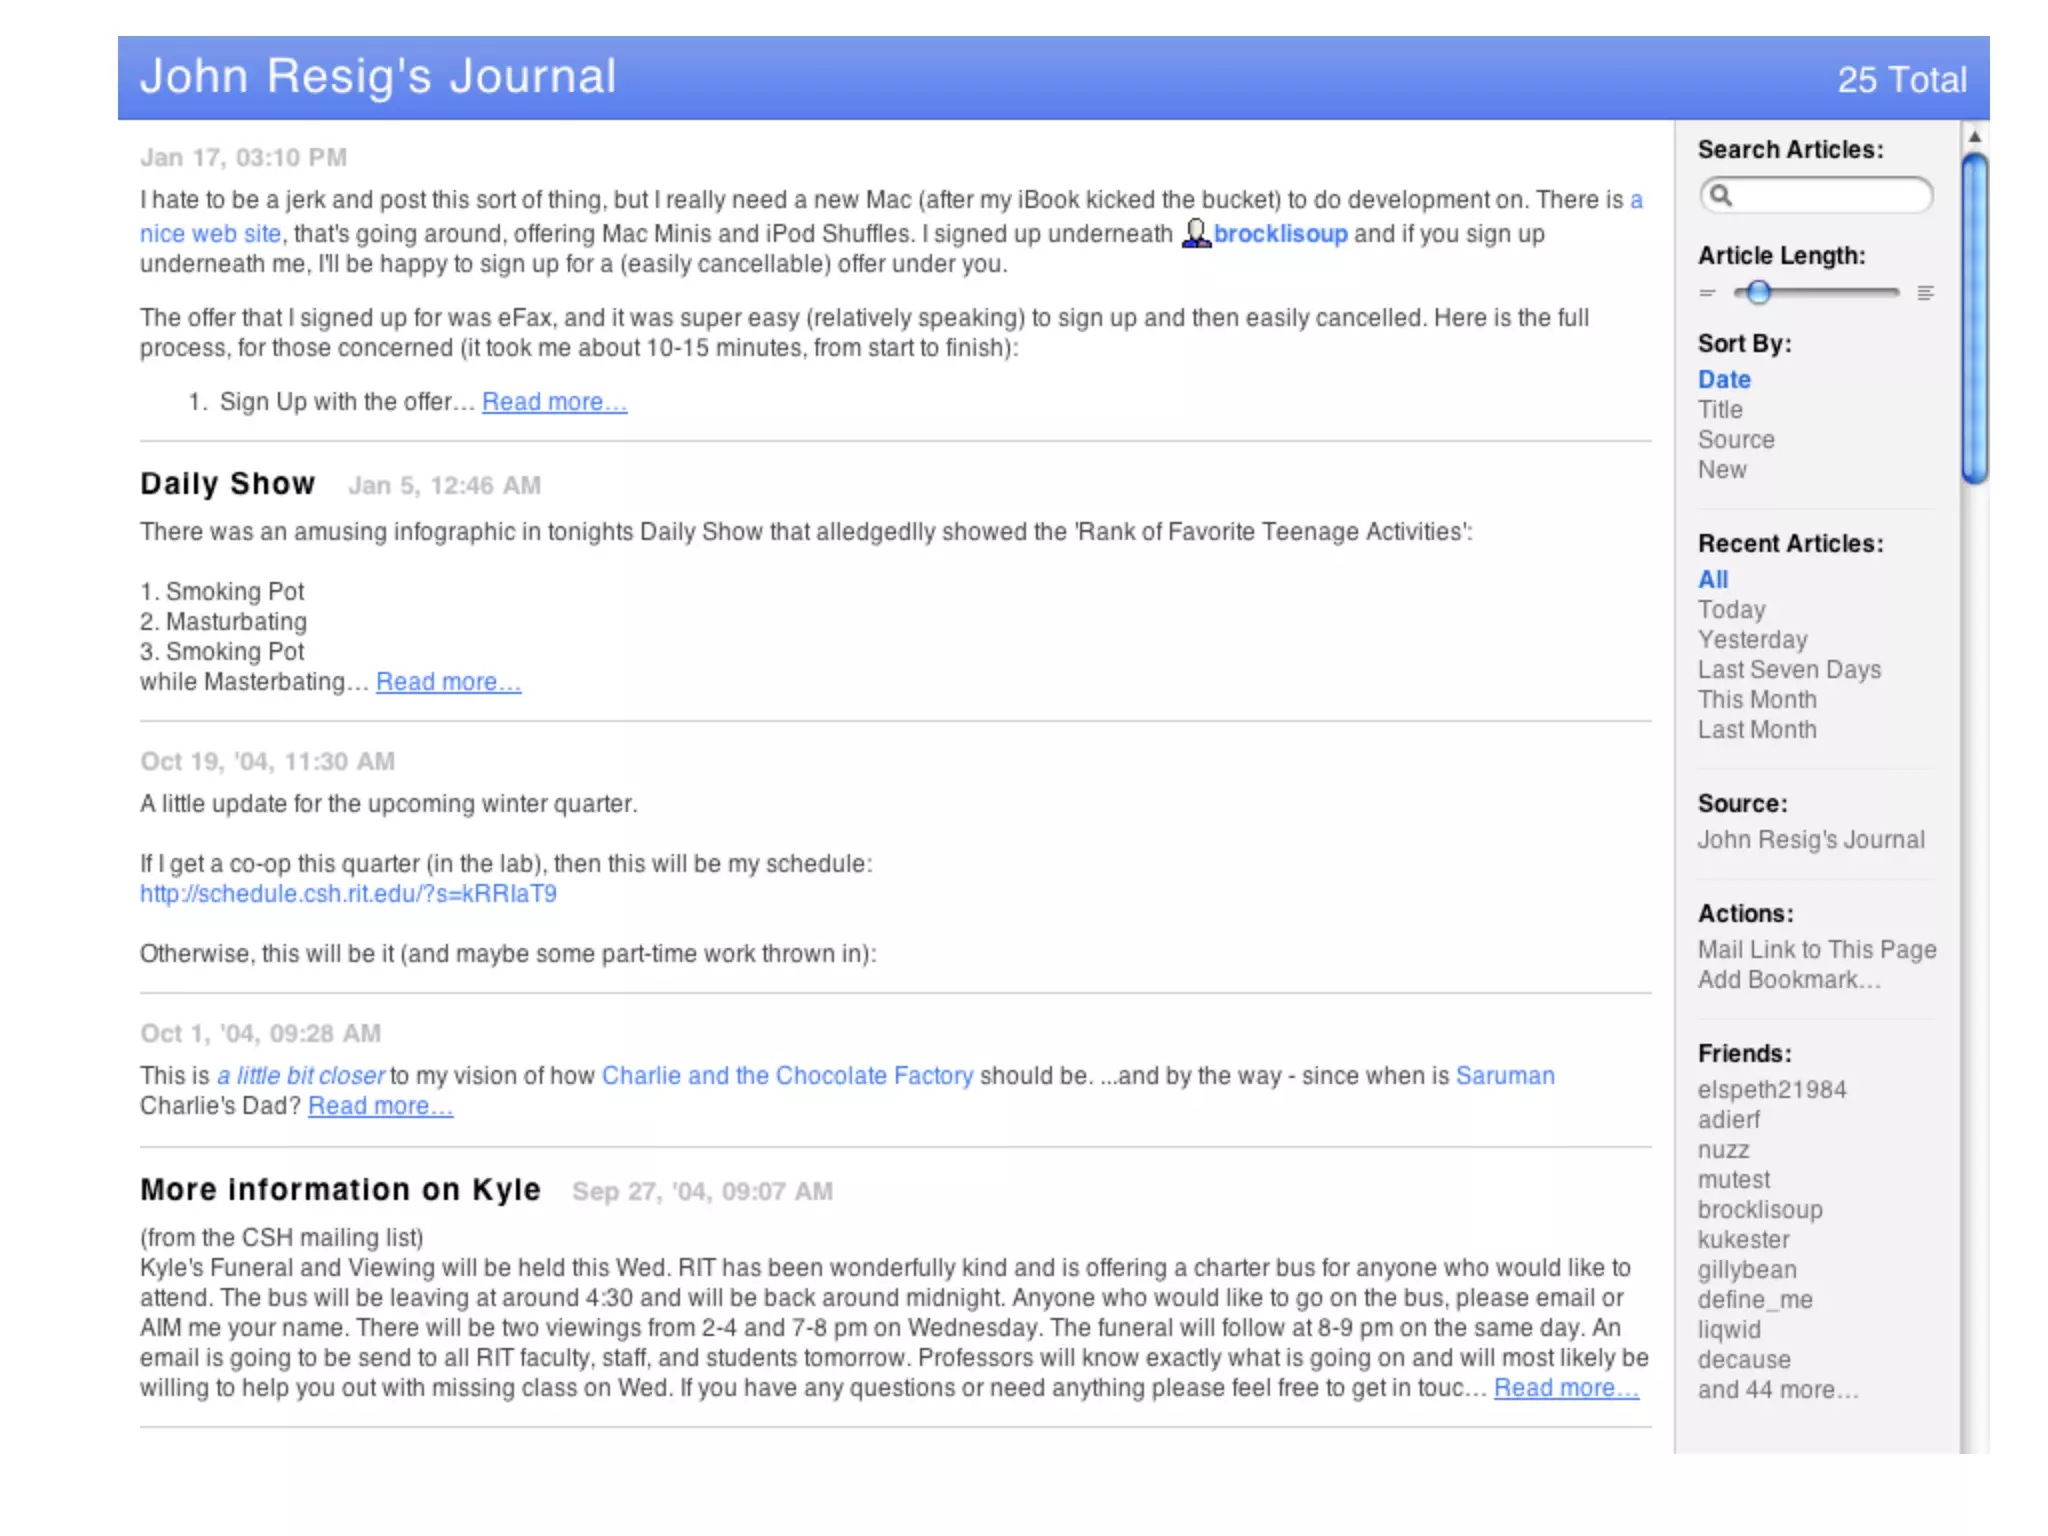The height and width of the screenshot is (1536, 2048).
Task: Click in the Search Articles field
Action: (1828, 195)
